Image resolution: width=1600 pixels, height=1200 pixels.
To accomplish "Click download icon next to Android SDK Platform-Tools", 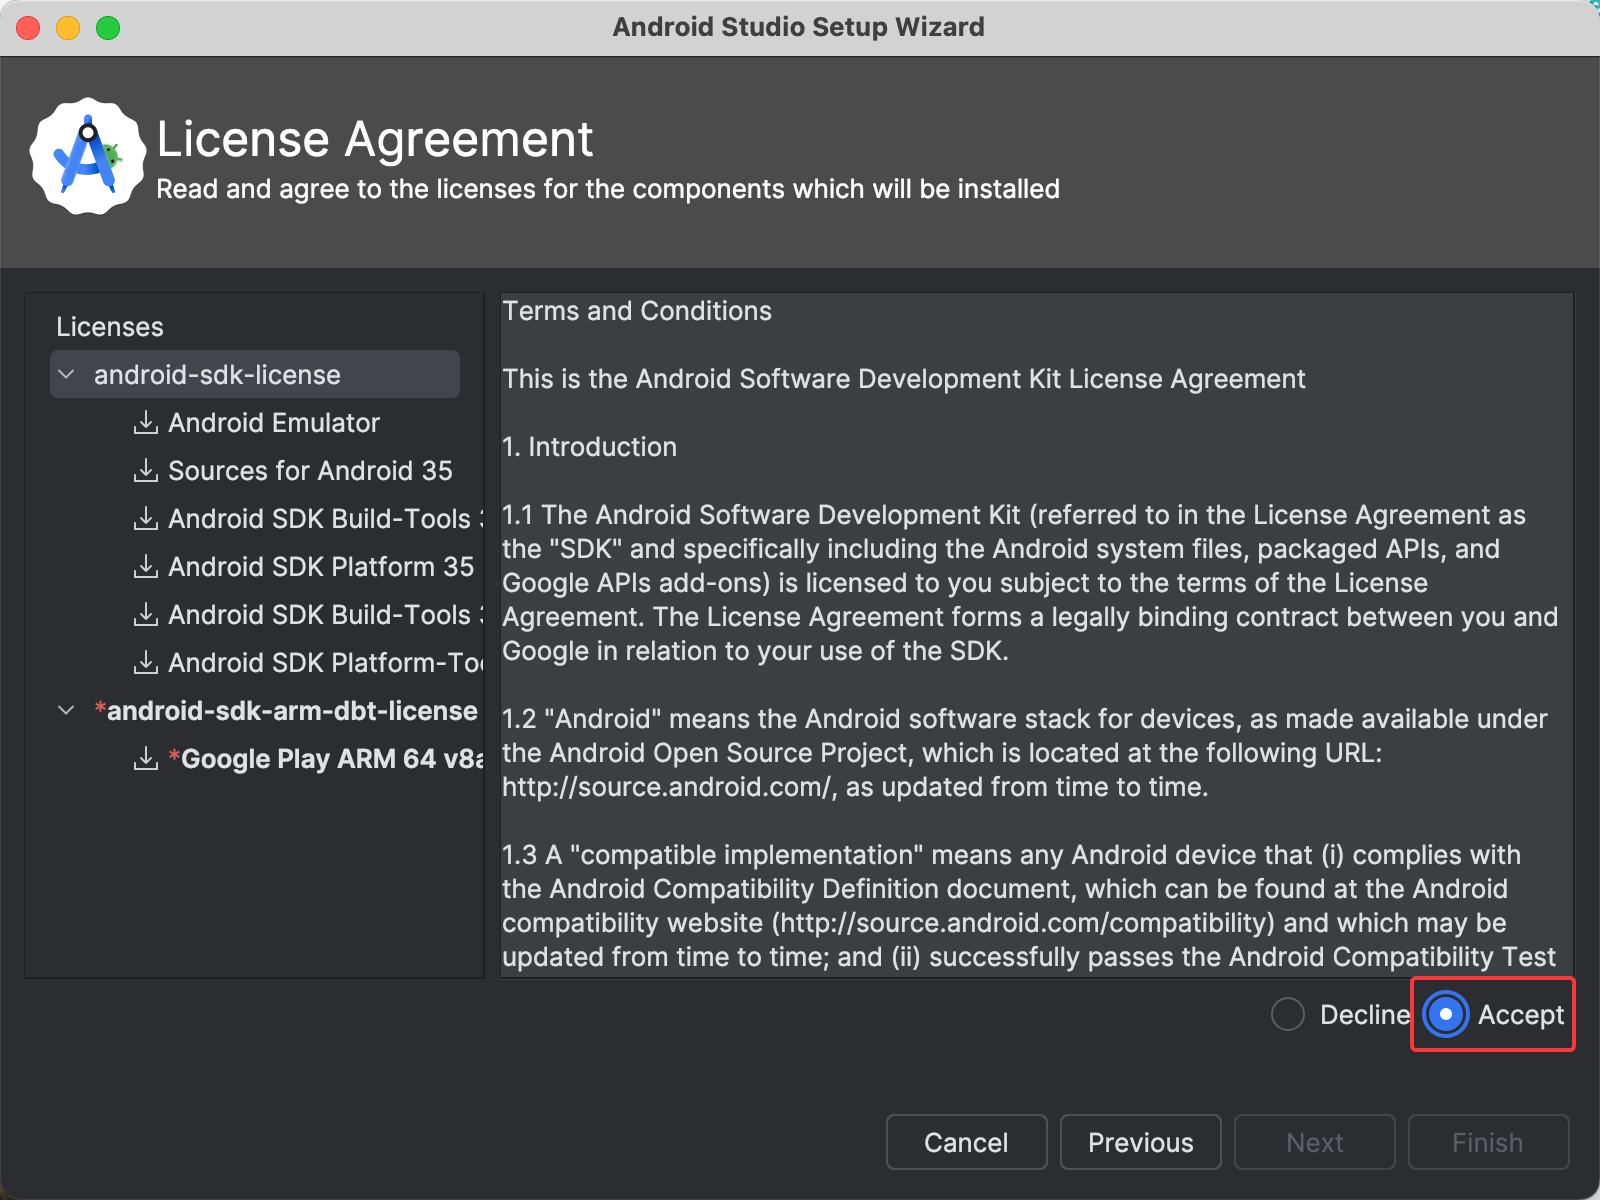I will (146, 663).
